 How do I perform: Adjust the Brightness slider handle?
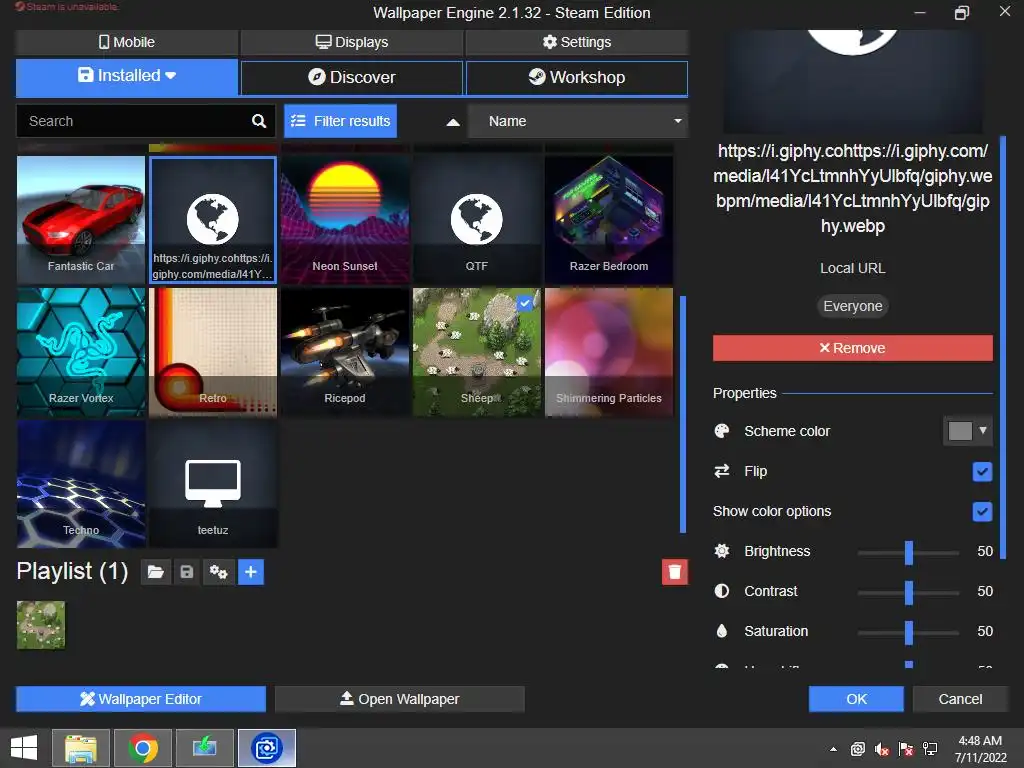(908, 552)
